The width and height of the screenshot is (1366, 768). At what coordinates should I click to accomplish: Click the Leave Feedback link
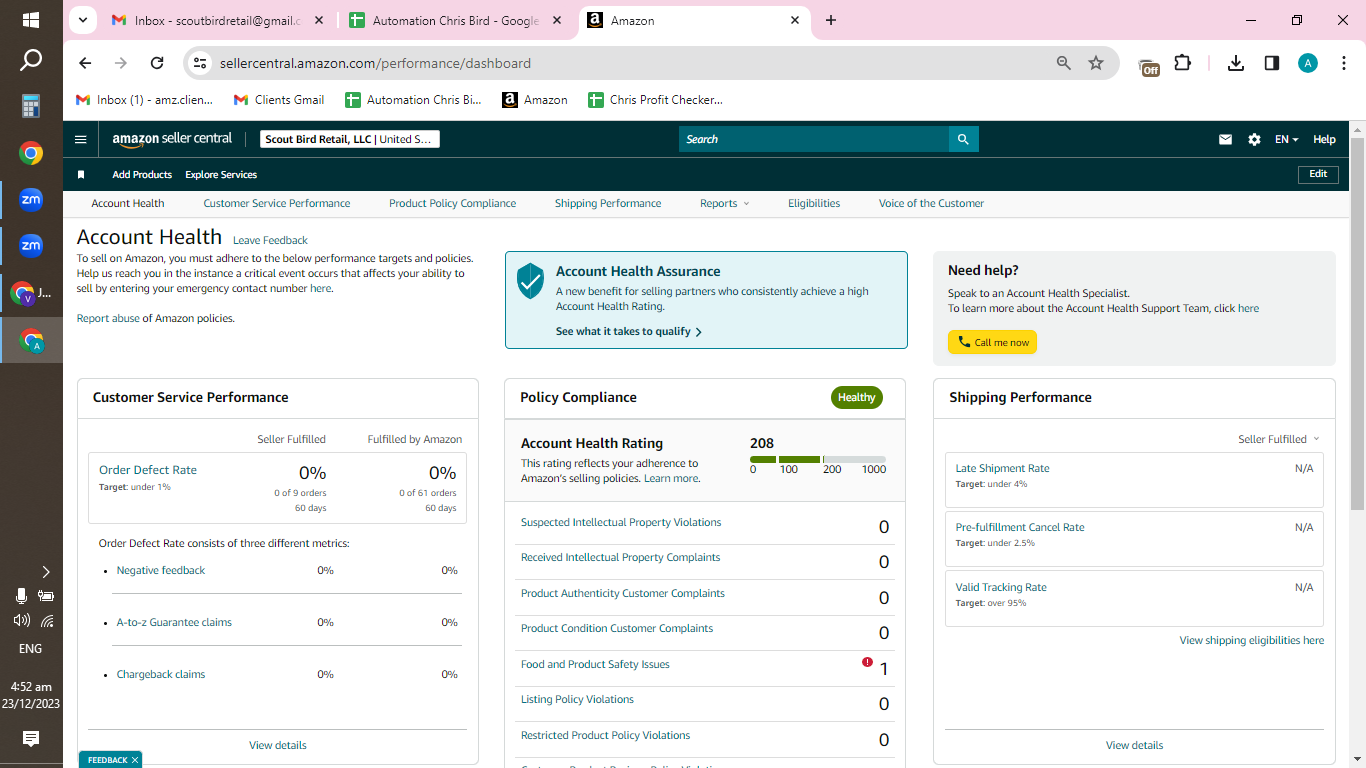point(270,240)
